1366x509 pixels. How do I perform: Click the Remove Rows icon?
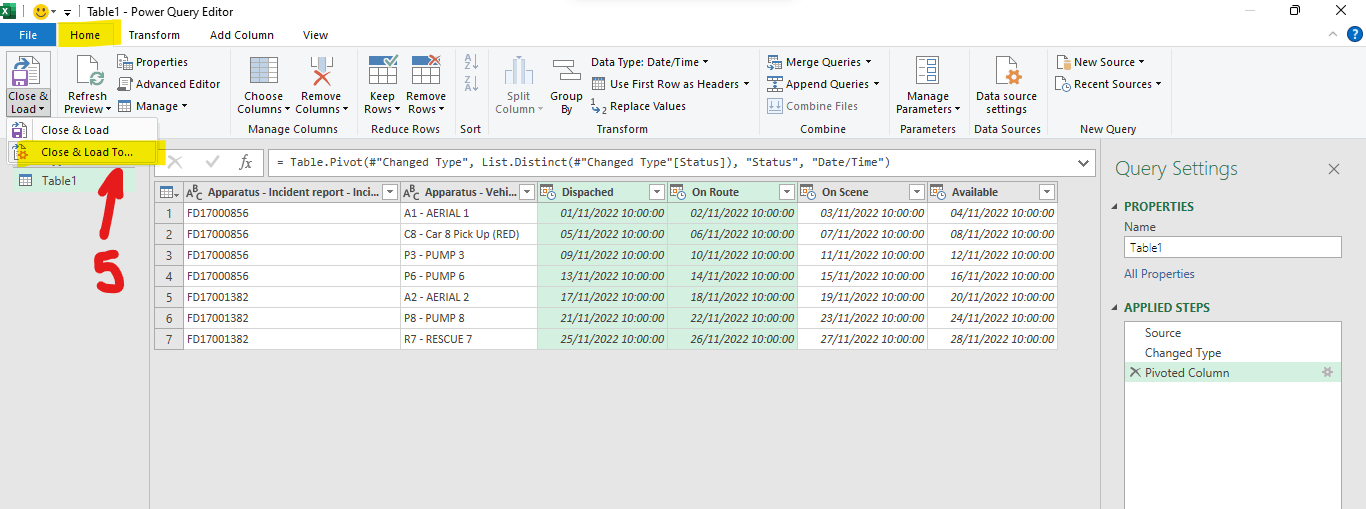(x=426, y=72)
